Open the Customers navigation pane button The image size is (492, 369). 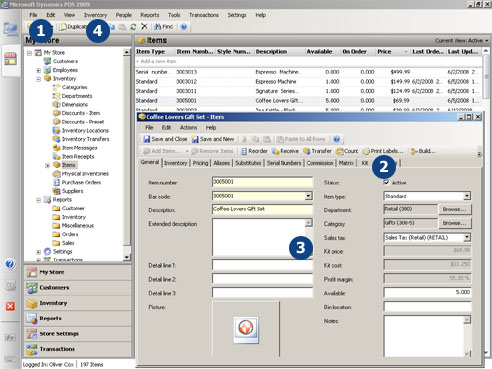78,288
